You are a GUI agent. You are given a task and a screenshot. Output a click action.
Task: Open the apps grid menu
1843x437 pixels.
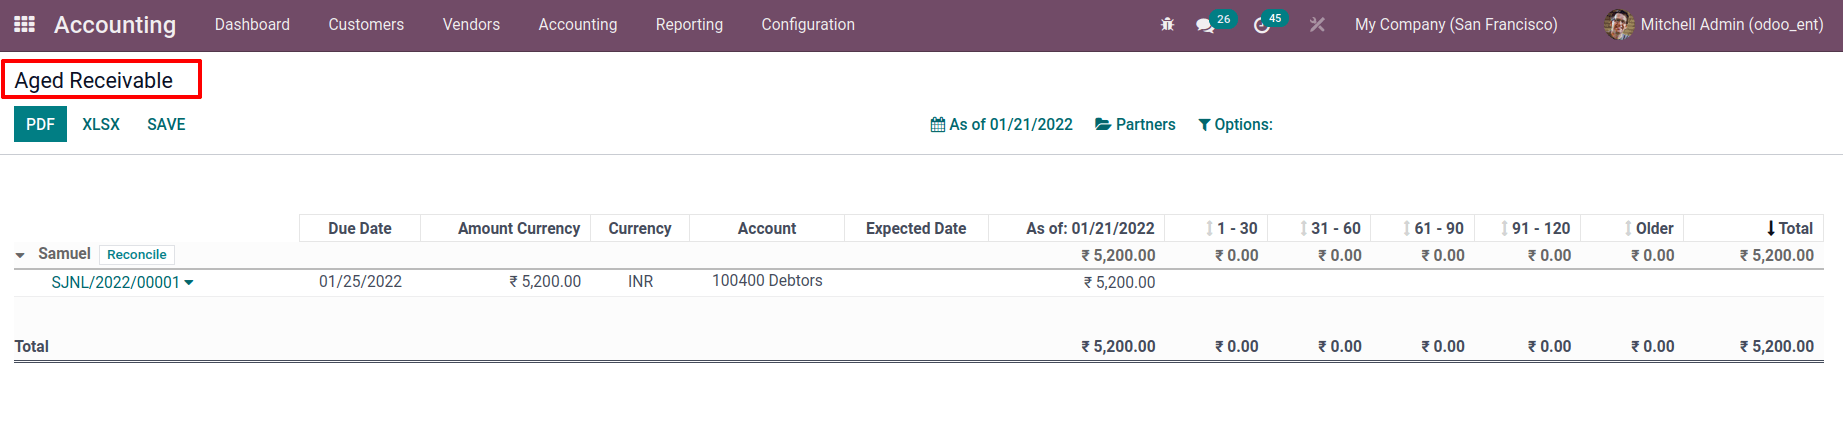click(25, 24)
